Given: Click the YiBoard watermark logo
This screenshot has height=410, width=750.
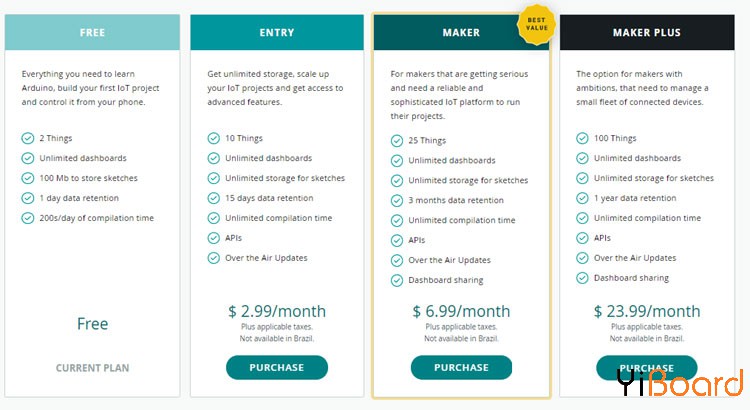Looking at the screenshot, I should (x=679, y=382).
